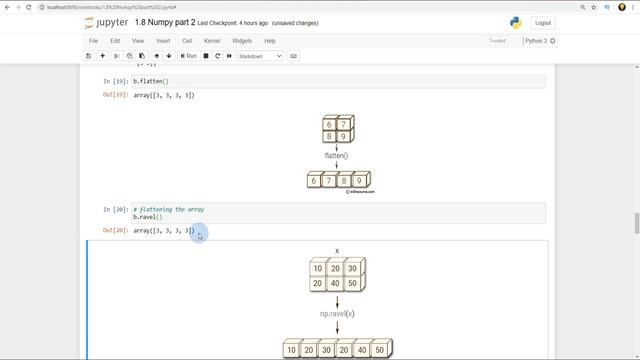Open the command palette keyboard icon
The width and height of the screenshot is (640, 360).
pyautogui.click(x=293, y=56)
